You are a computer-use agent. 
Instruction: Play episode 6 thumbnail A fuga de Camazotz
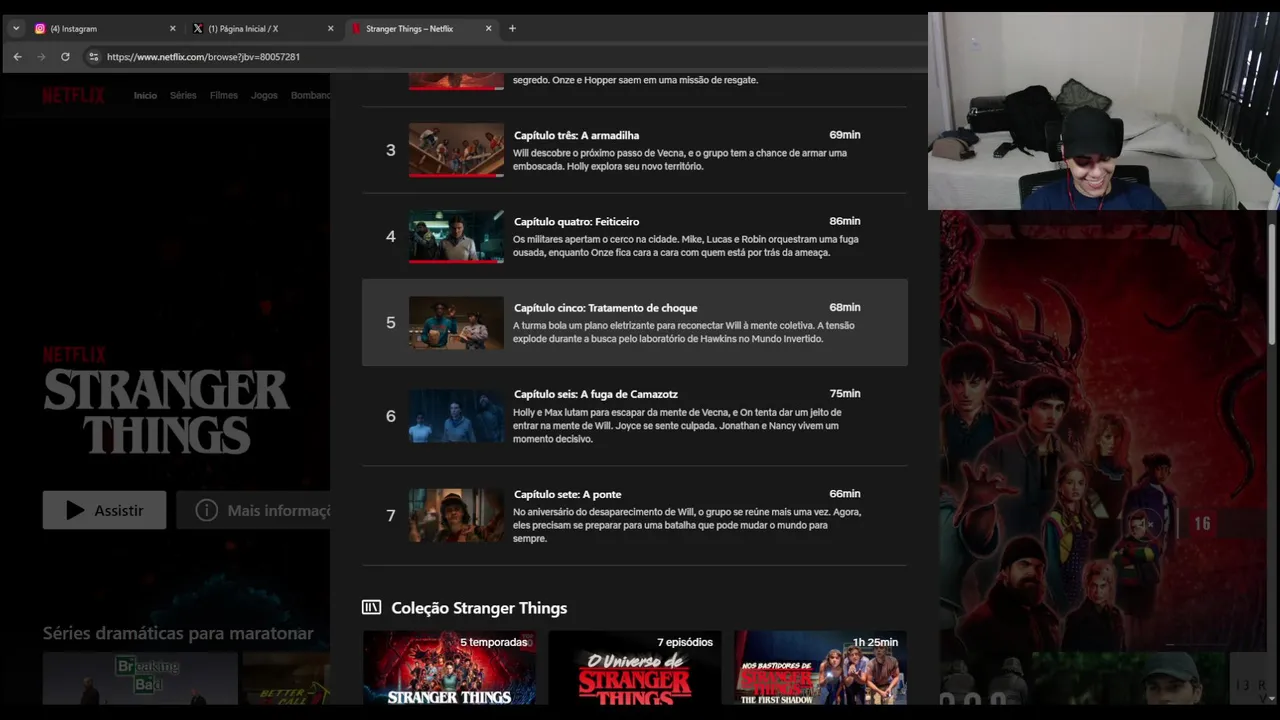coord(456,415)
